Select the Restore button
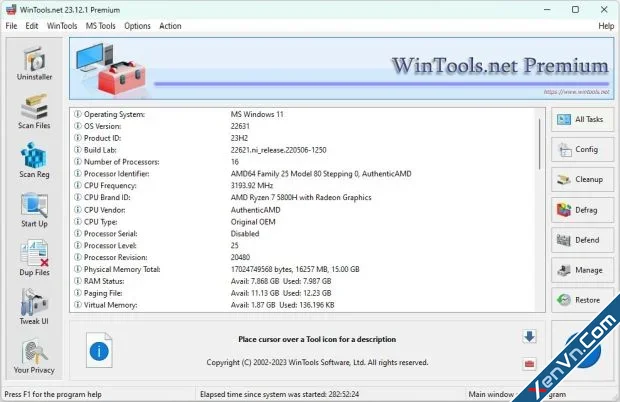Image resolution: width=620 pixels, height=402 pixels. click(582, 300)
